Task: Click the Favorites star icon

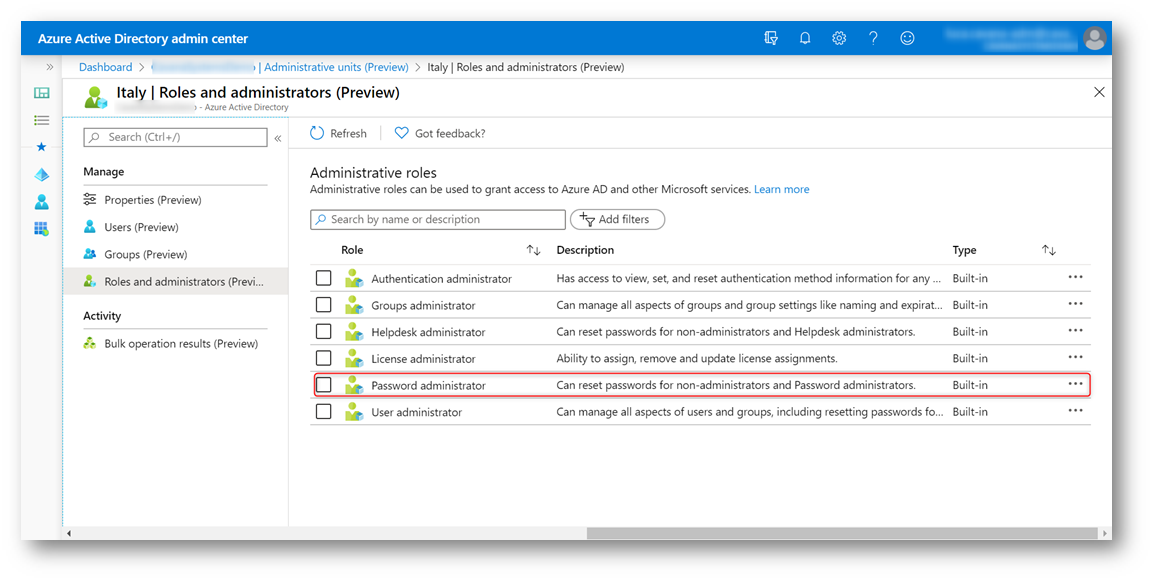Action: 42,146
